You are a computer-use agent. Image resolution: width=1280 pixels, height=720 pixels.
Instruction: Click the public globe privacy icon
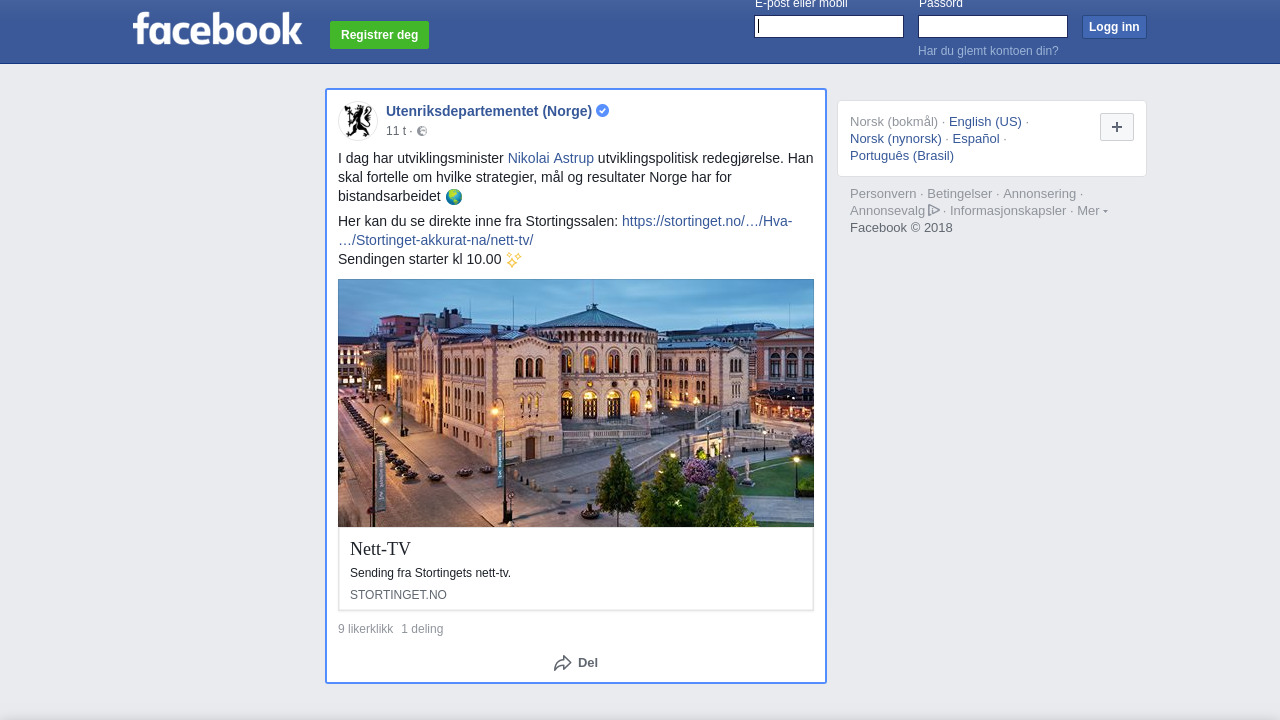(x=422, y=131)
